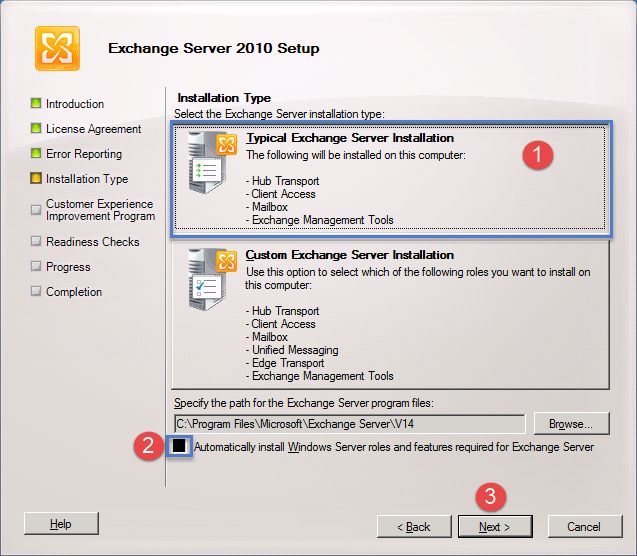637x556 pixels.
Task: Click the Typical installation server icon
Action: (212, 162)
